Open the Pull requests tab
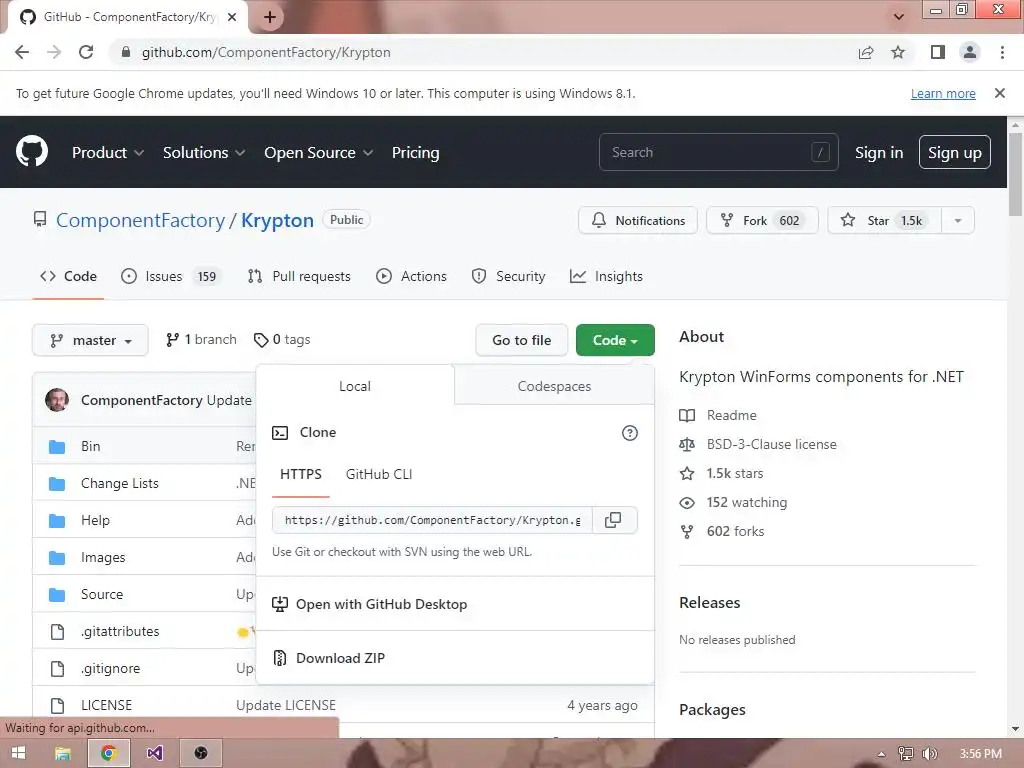The width and height of the screenshot is (1024, 768). pyautogui.click(x=299, y=276)
